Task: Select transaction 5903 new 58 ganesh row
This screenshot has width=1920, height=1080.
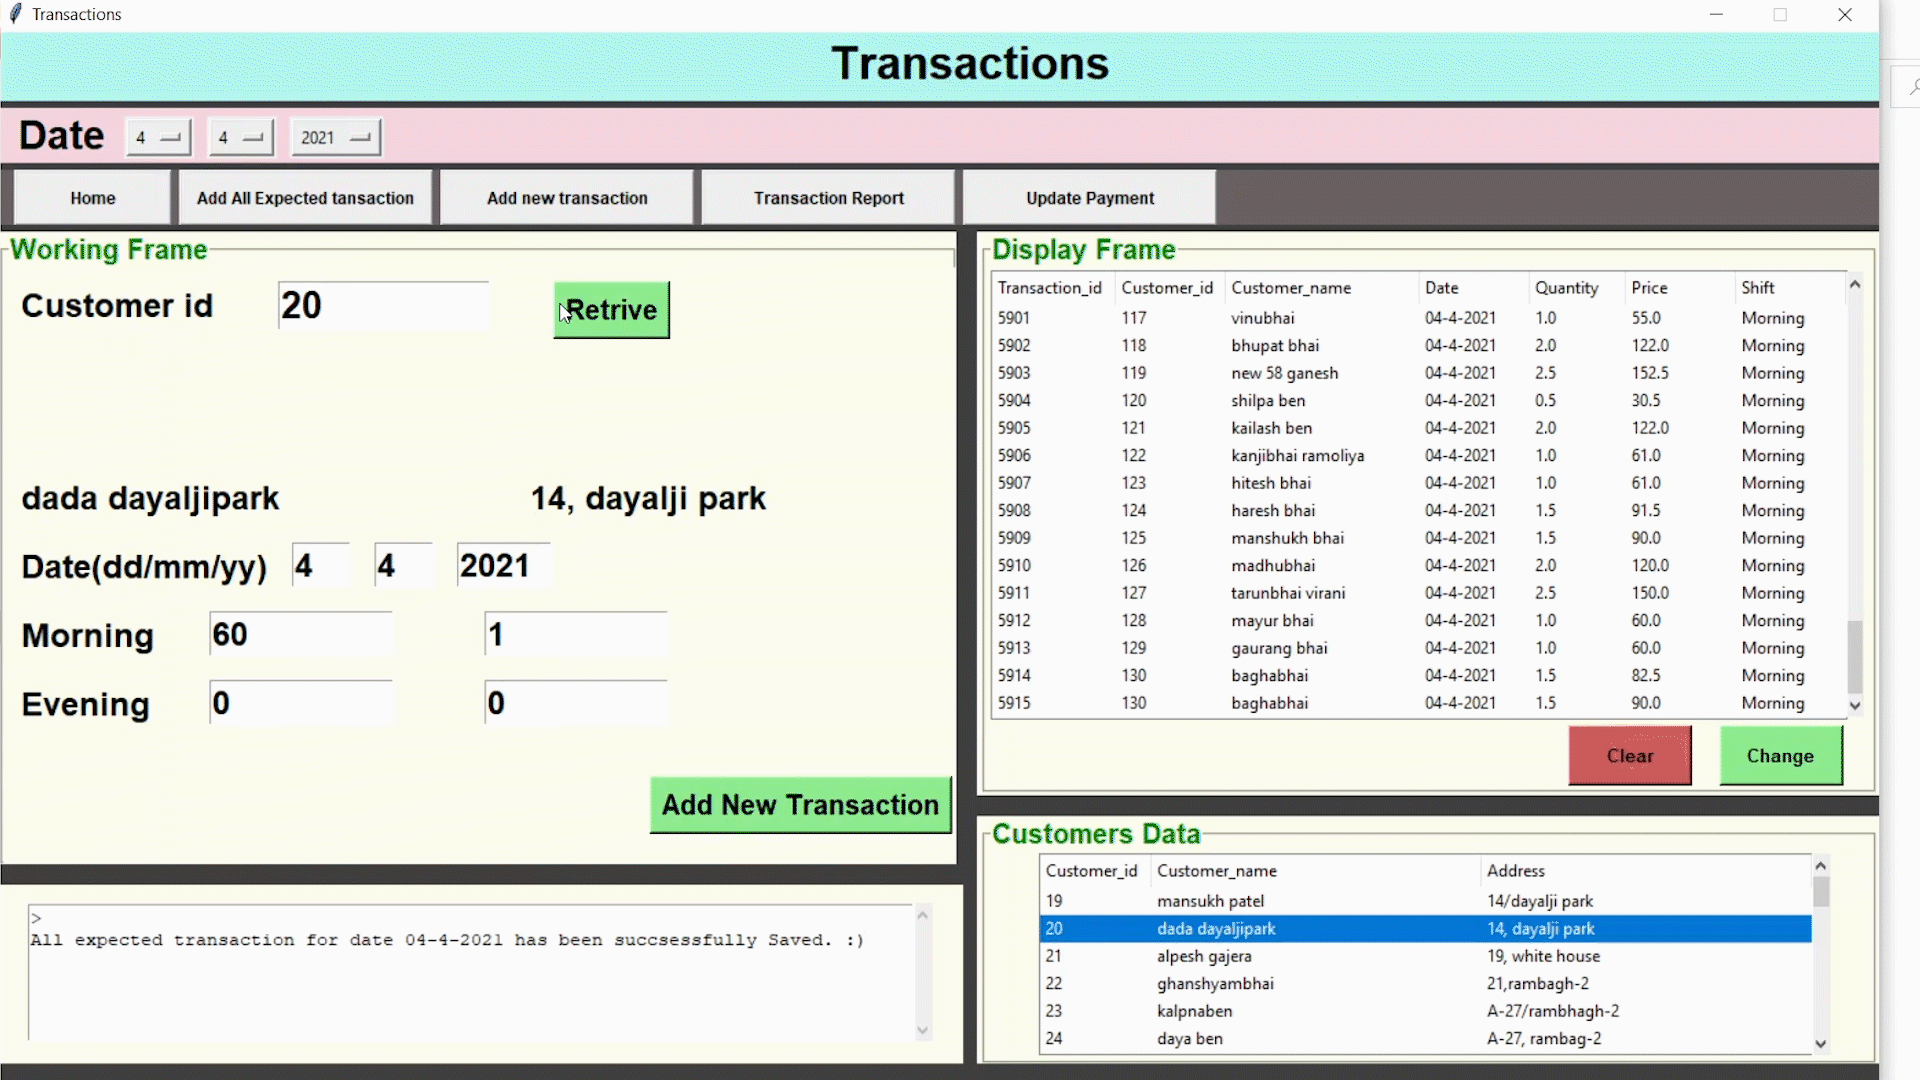Action: [x=1418, y=373]
